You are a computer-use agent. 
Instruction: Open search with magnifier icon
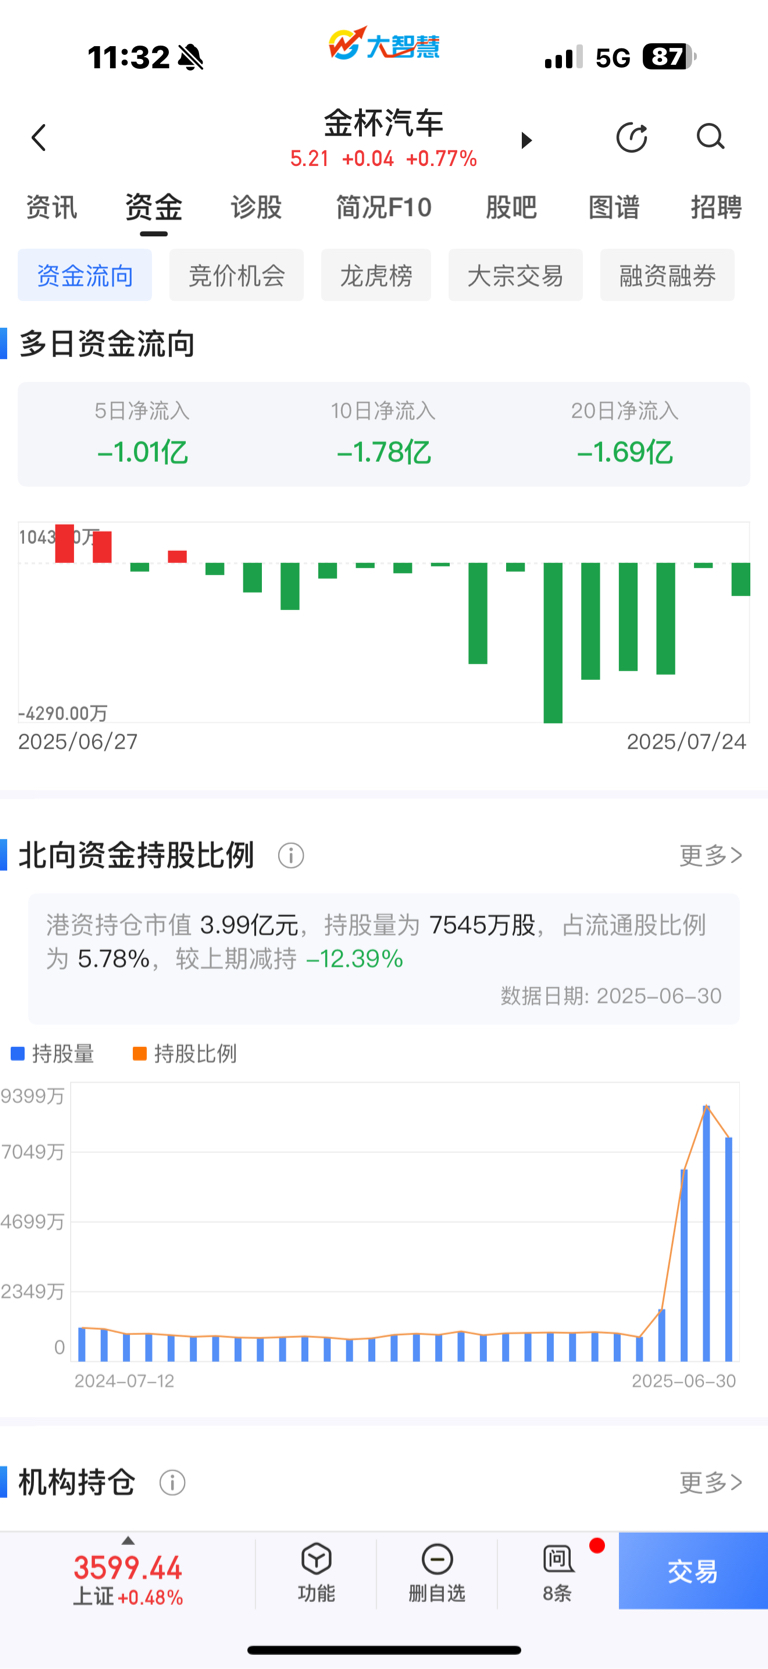tap(710, 137)
